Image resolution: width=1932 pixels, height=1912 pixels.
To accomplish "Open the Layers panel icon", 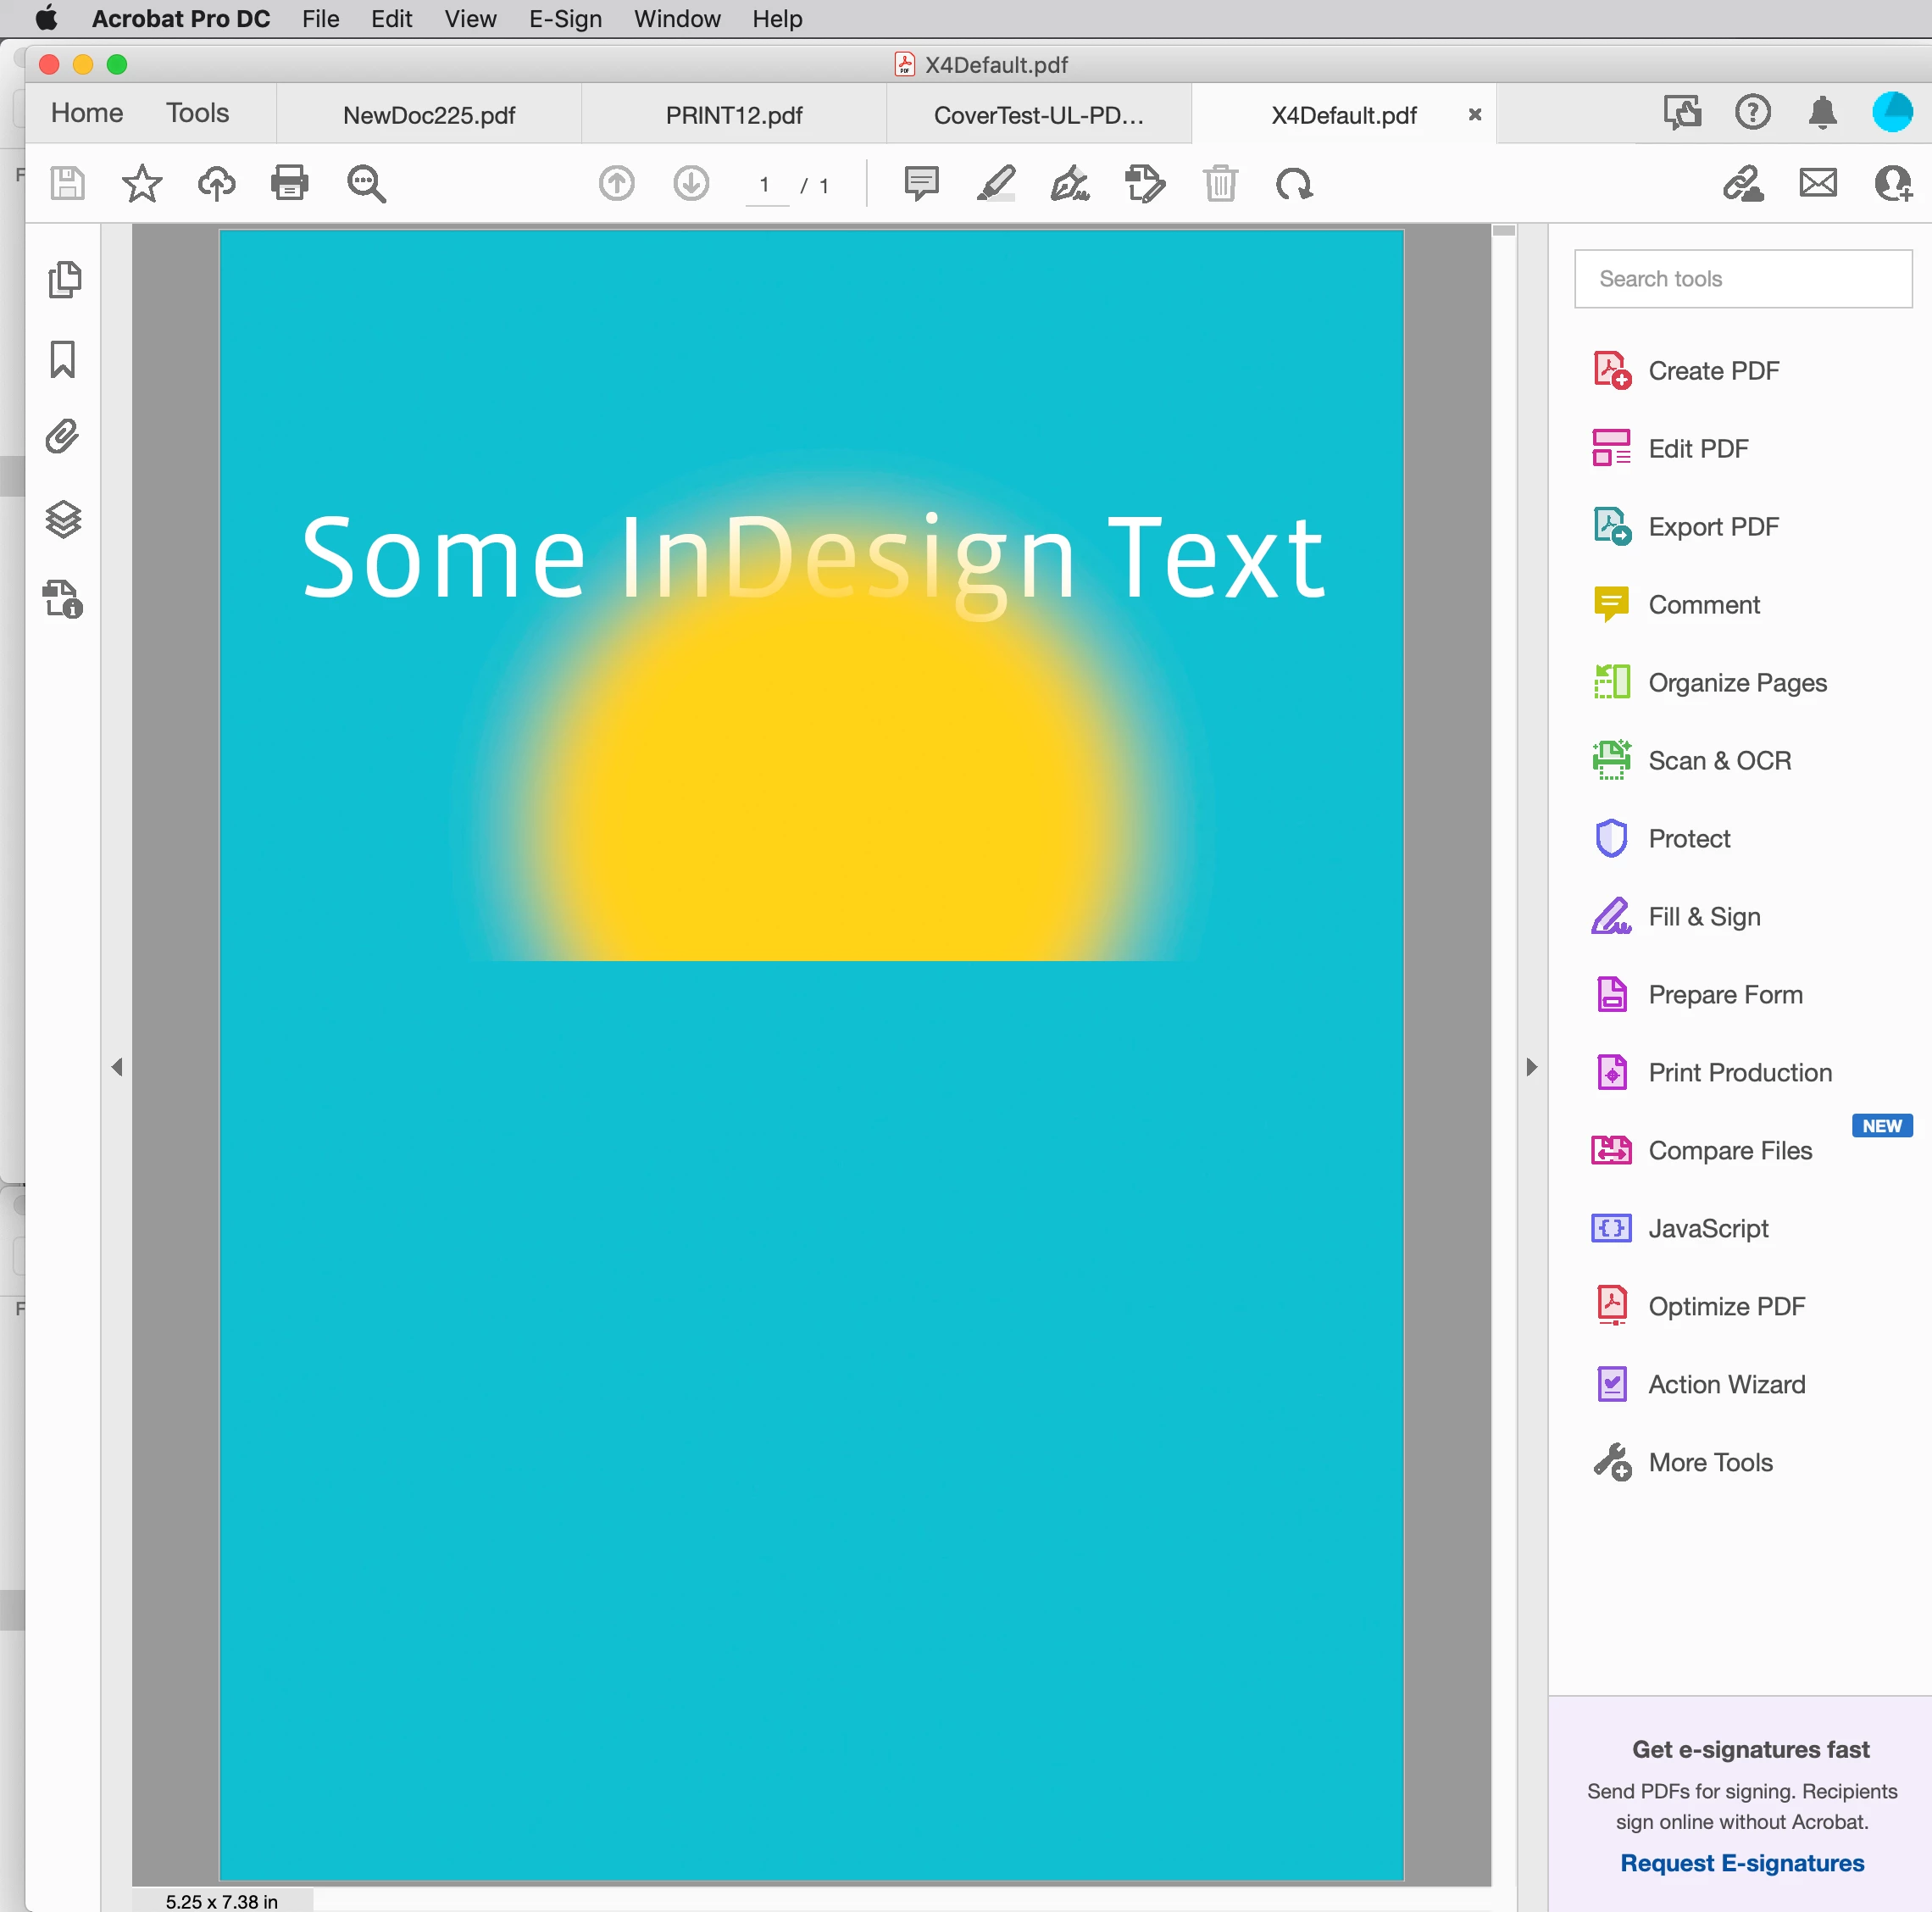I will [63, 519].
